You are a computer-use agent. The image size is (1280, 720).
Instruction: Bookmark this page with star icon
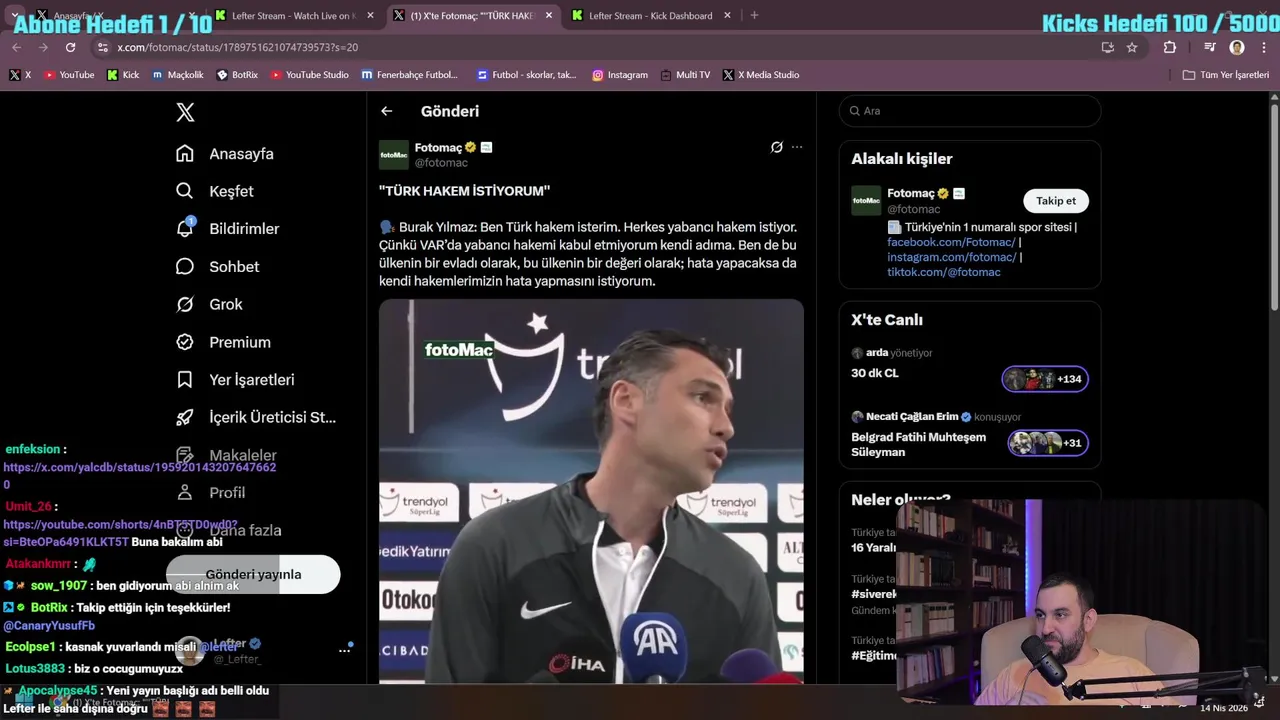coord(1132,47)
